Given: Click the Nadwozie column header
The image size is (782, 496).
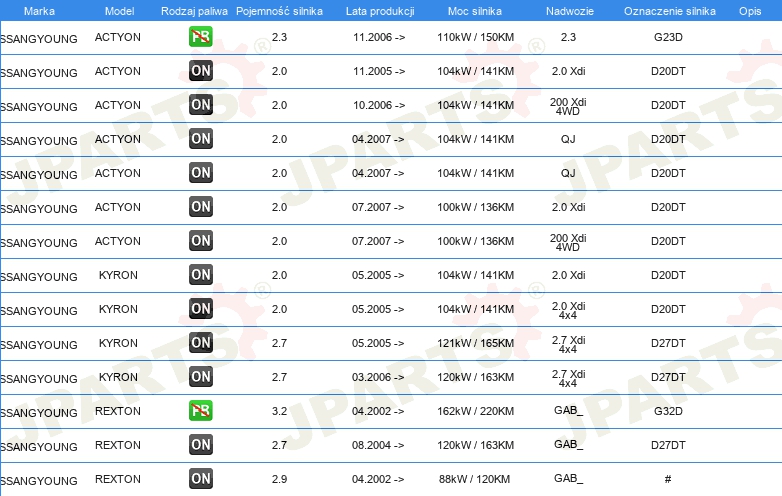Looking at the screenshot, I should [x=570, y=11].
